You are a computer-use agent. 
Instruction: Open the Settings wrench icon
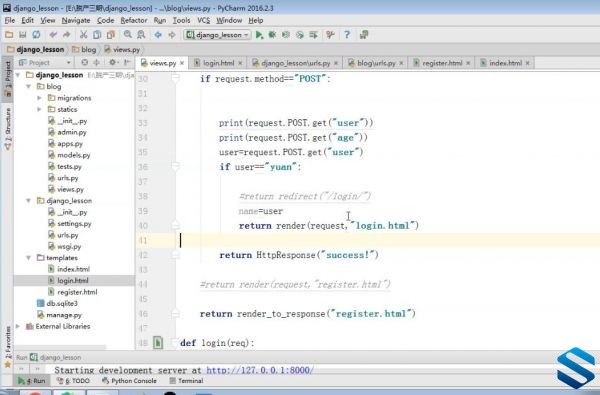(x=330, y=35)
